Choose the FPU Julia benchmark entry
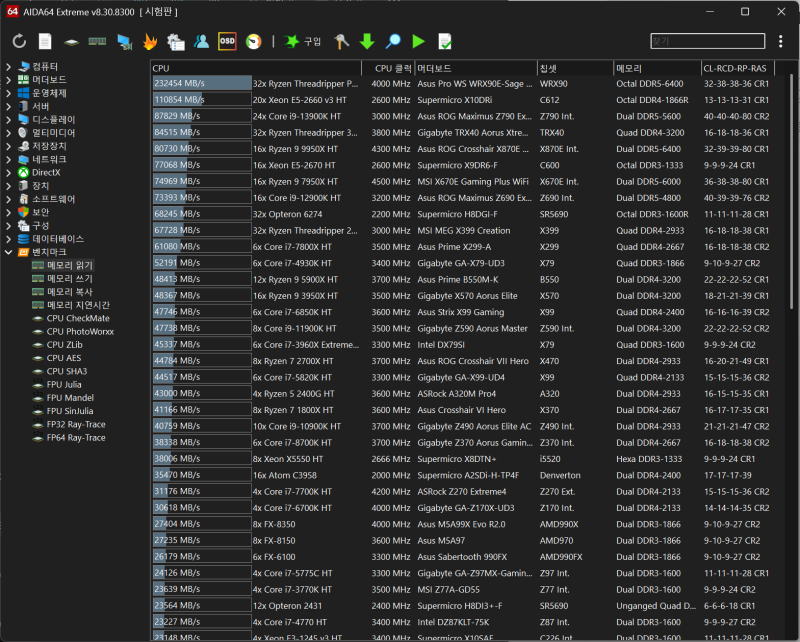The width and height of the screenshot is (800, 642). tap(64, 385)
